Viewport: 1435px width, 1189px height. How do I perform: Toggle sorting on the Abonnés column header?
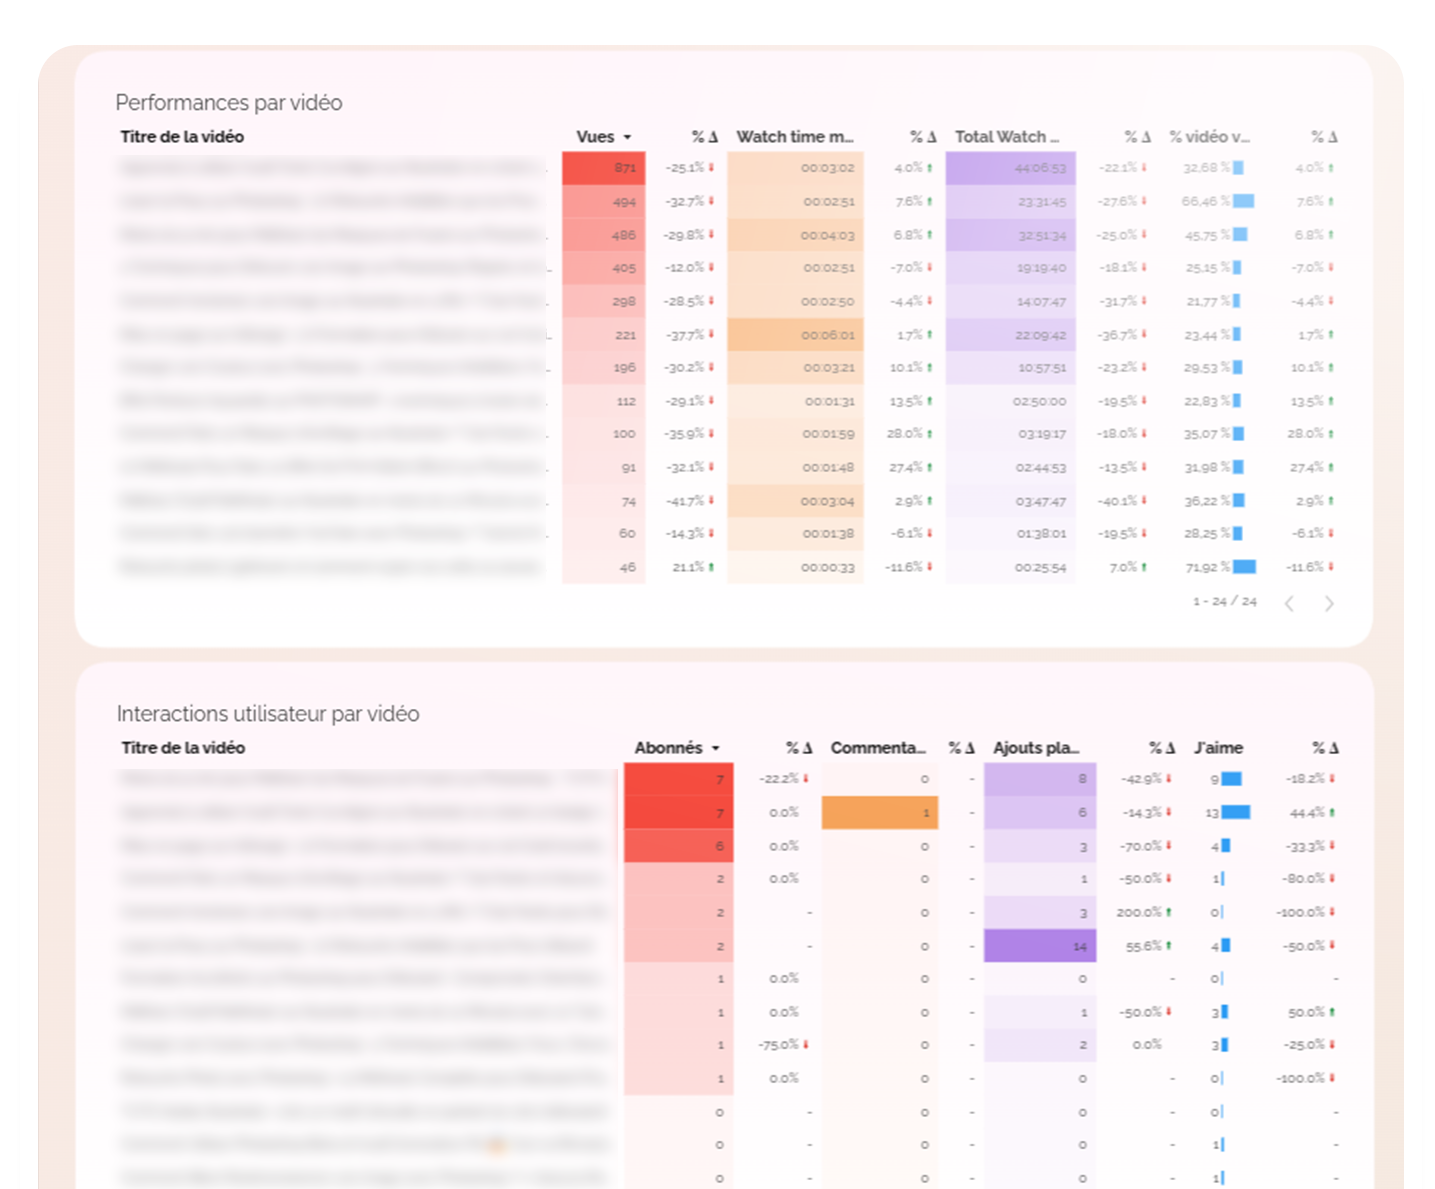(x=672, y=747)
